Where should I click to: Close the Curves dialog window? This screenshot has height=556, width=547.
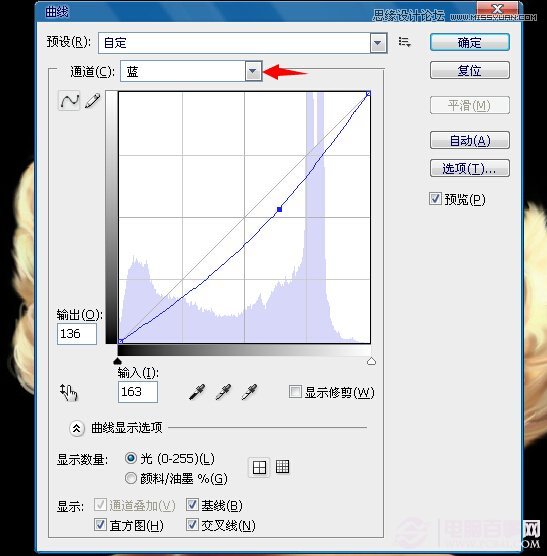tap(497, 9)
